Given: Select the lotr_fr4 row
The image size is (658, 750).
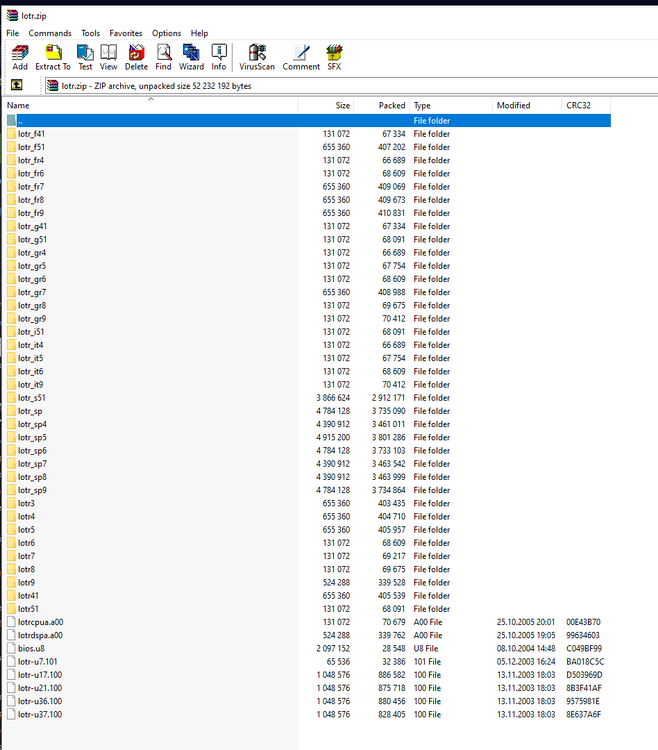Looking at the screenshot, I should point(308,160).
